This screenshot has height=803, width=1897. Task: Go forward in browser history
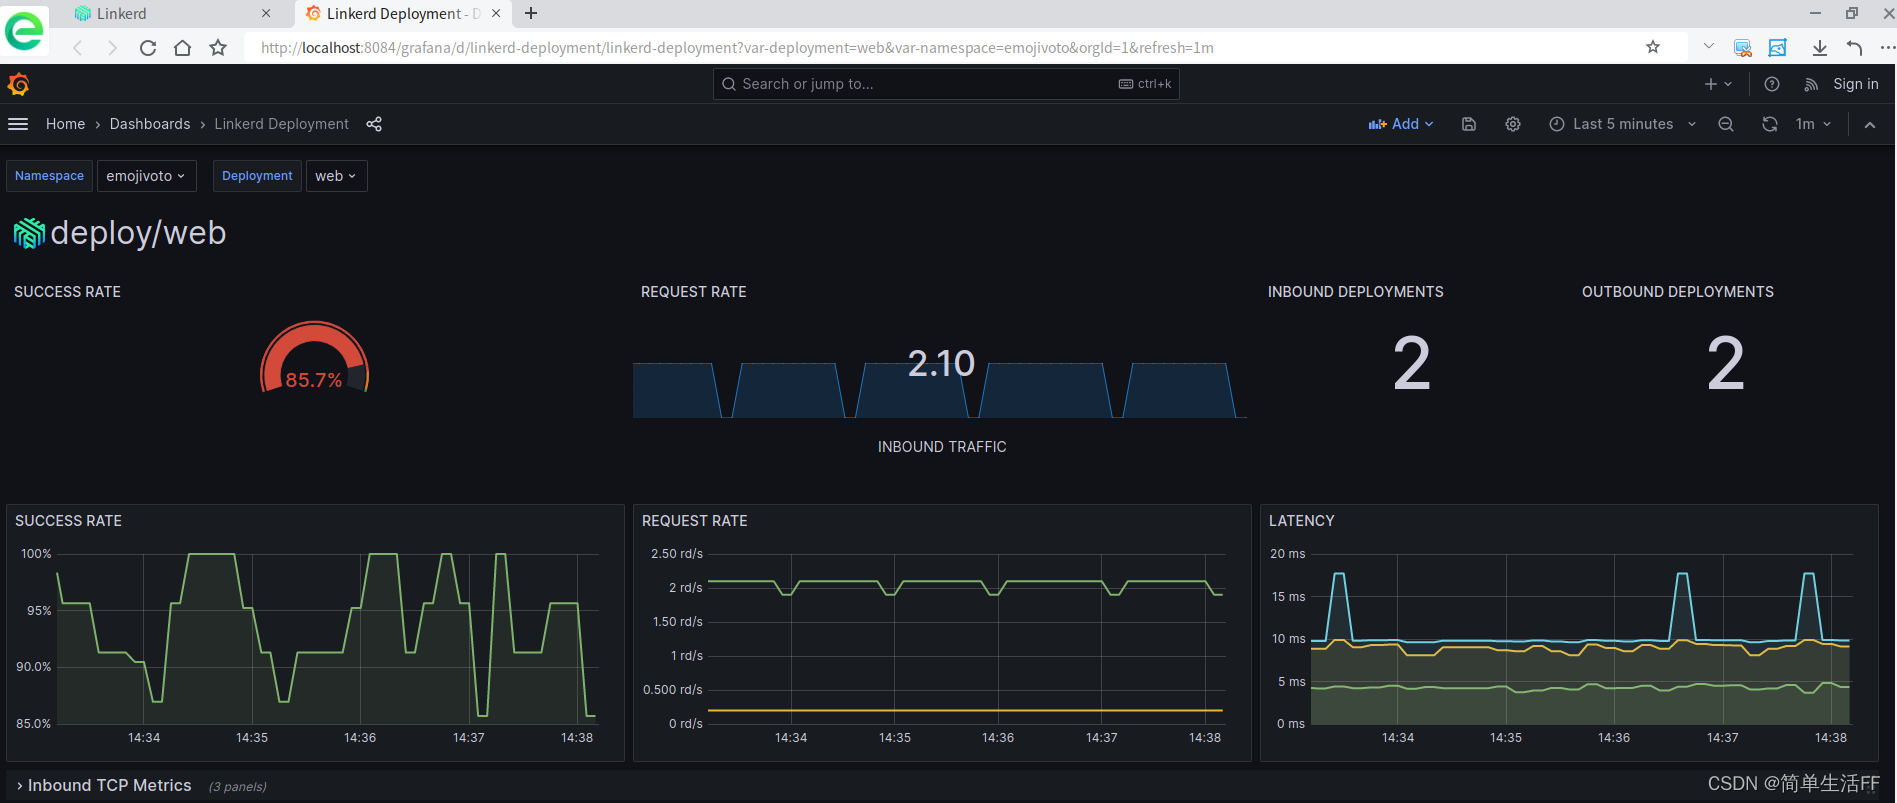pos(112,48)
